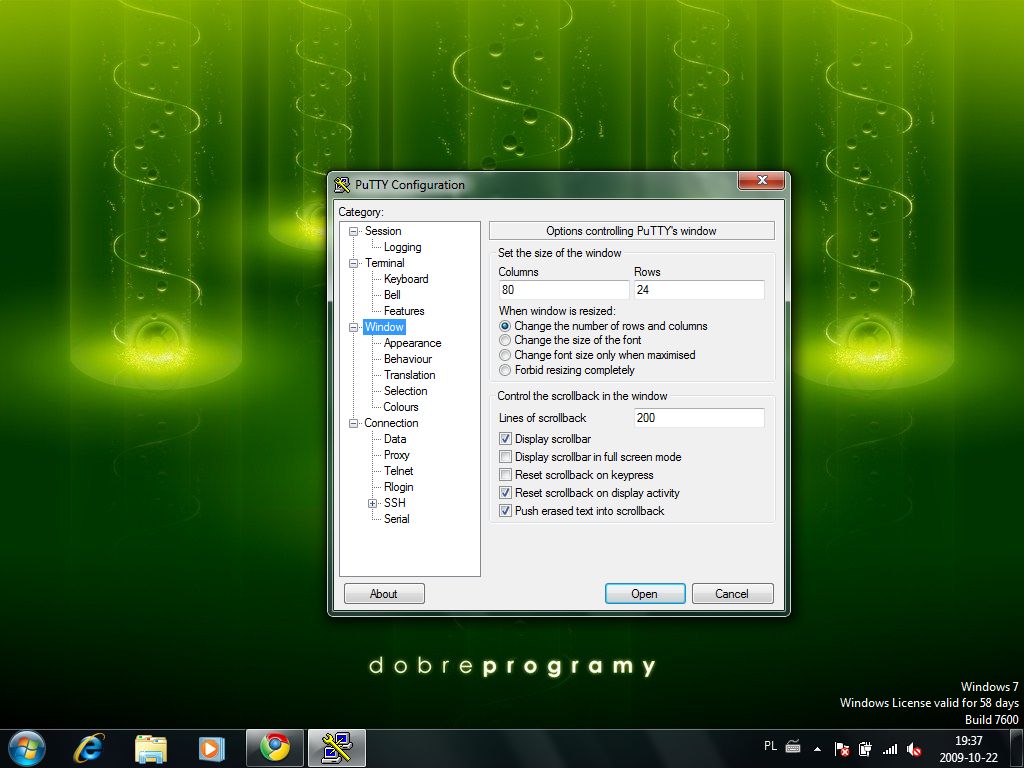This screenshot has width=1024, height=768.
Task: Launch Internet Explorer from the taskbar
Action: 89,748
